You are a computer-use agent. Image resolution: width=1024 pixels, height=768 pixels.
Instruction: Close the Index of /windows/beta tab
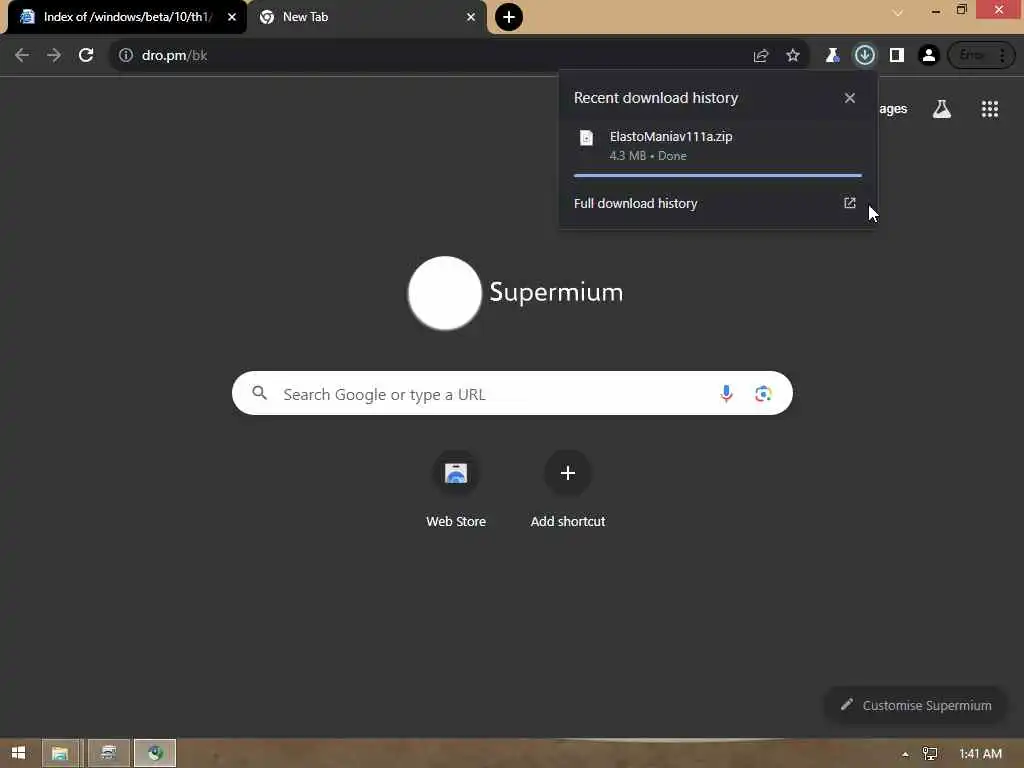(x=232, y=17)
